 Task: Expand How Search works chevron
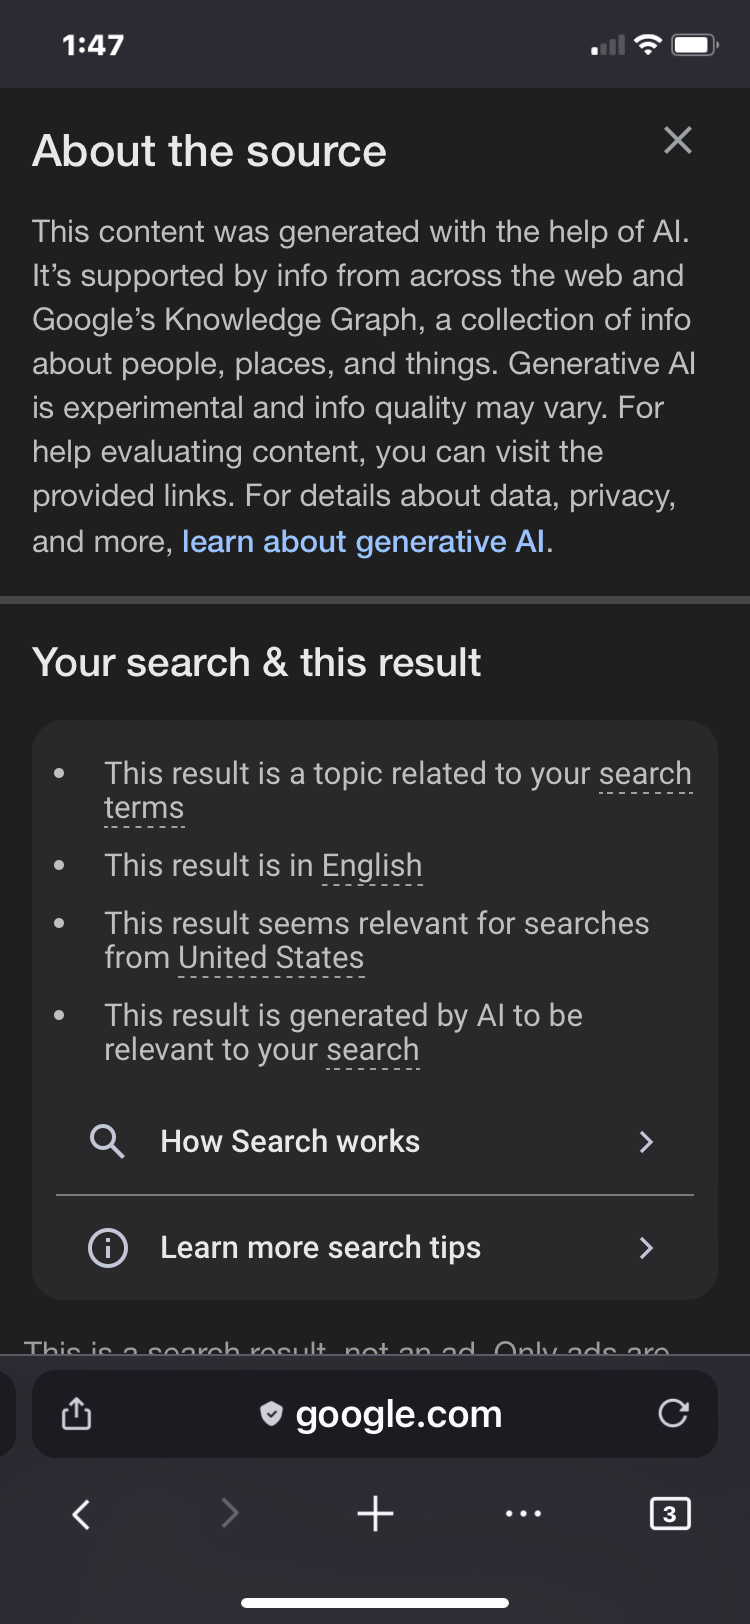pyautogui.click(x=646, y=1142)
